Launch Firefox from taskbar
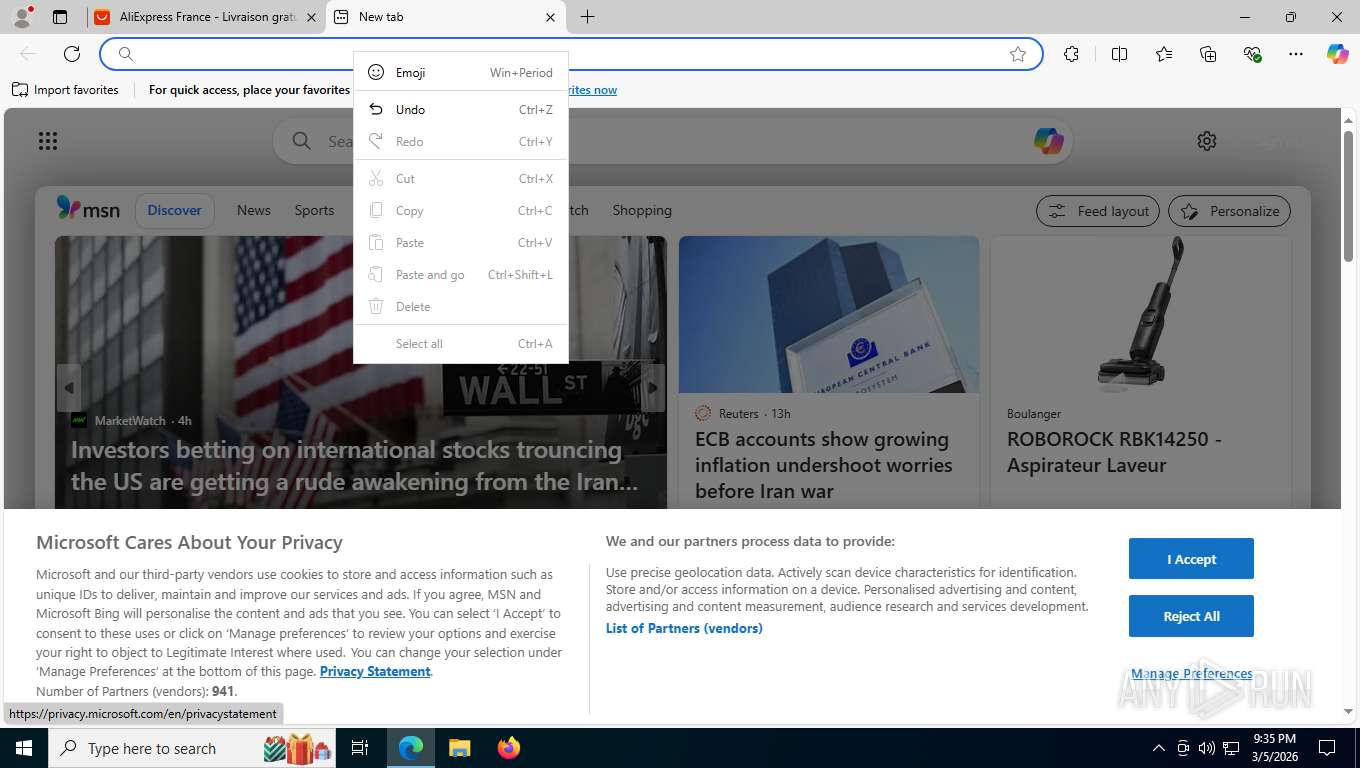Screen dimensions: 1360x768 point(509,748)
